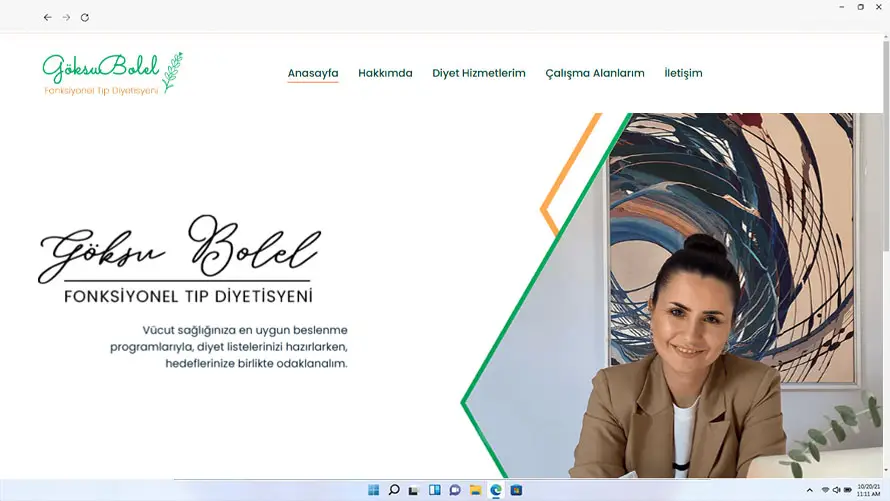890x501 pixels.
Task: Show hidden icons tray chevron
Action: point(809,490)
